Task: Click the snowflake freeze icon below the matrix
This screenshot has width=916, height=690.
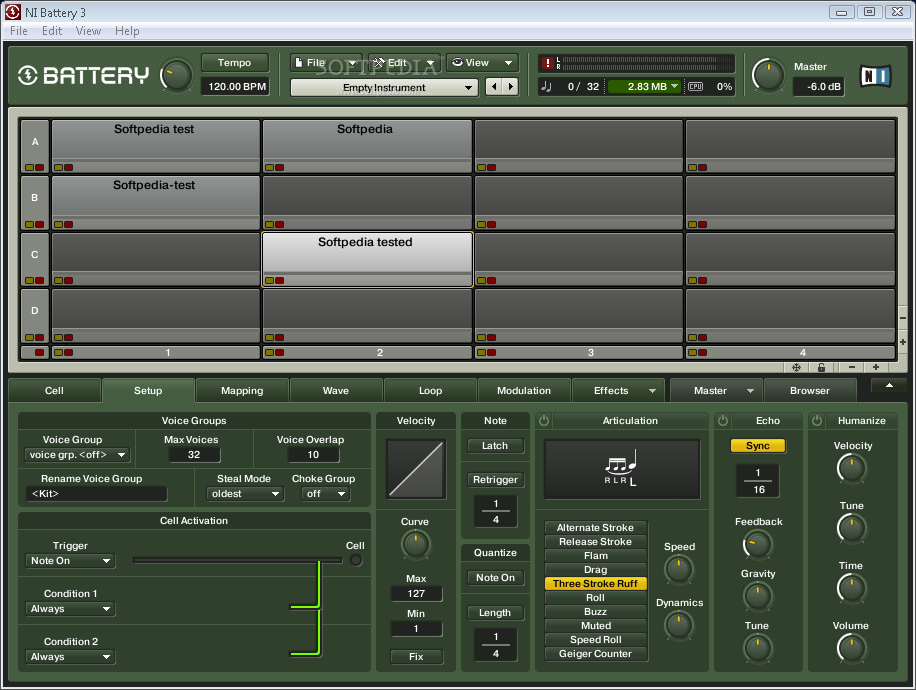Action: tap(796, 367)
